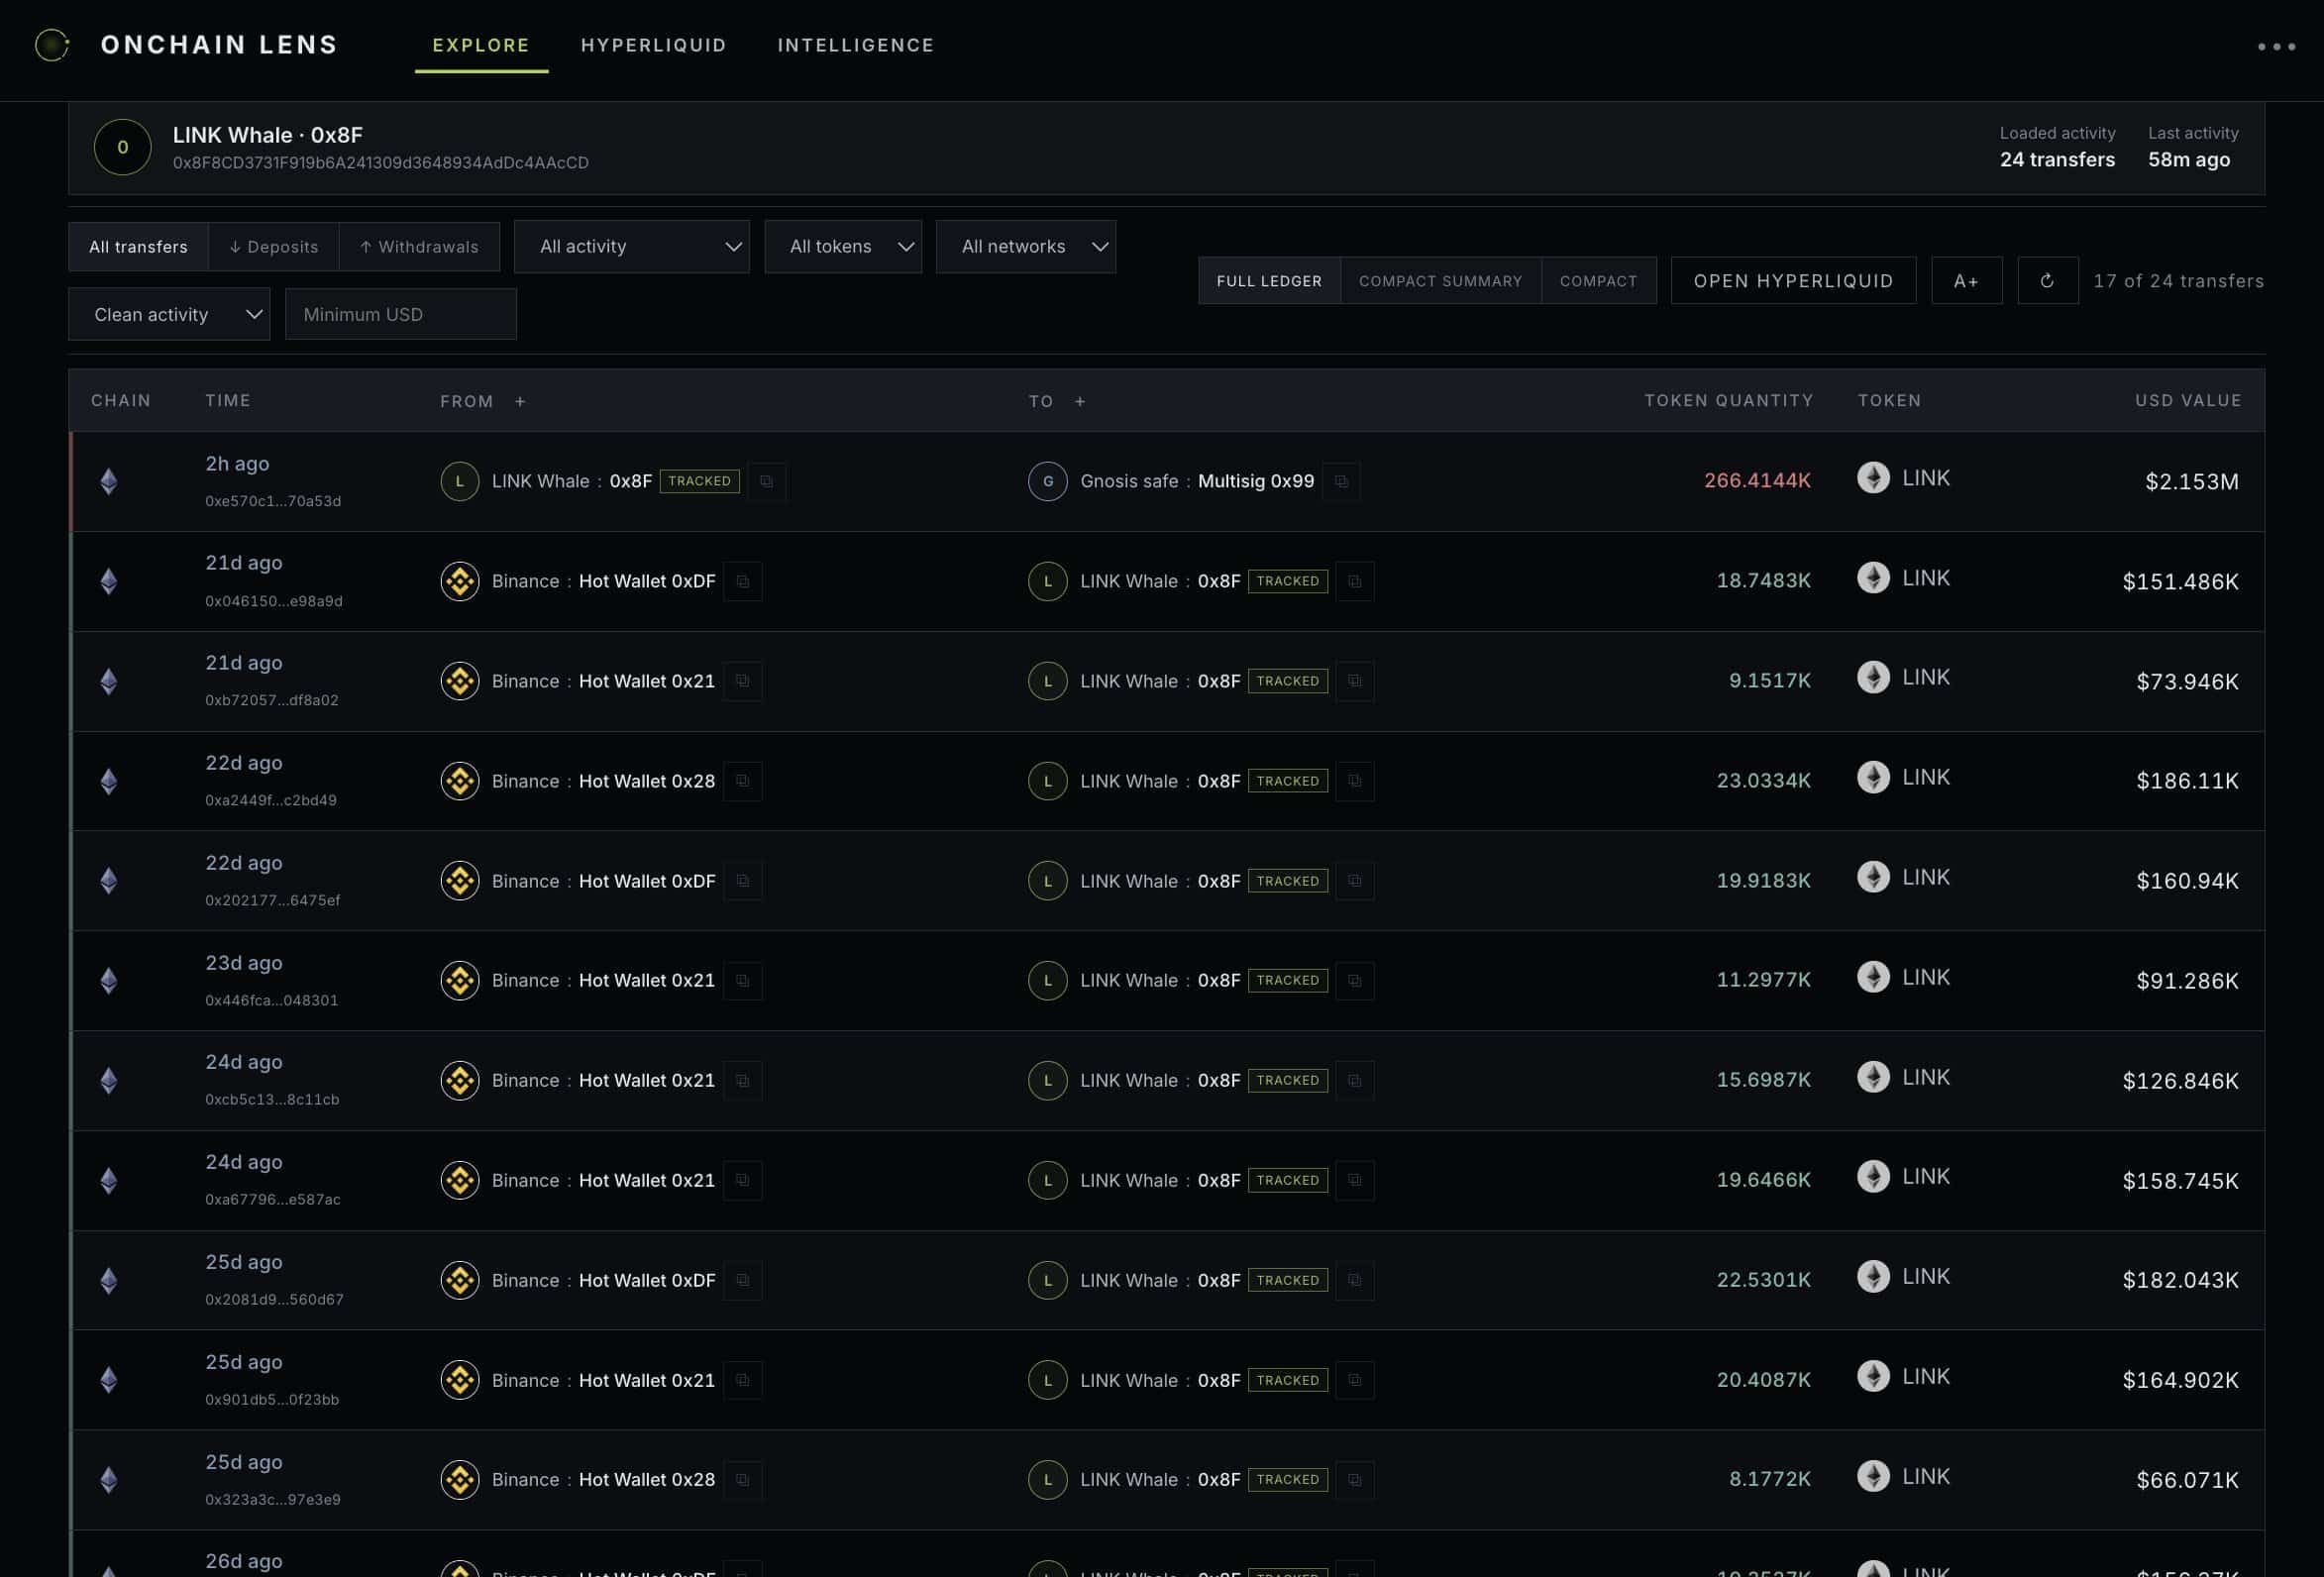Go to the Intelligence tab

pyautogui.click(x=856, y=46)
